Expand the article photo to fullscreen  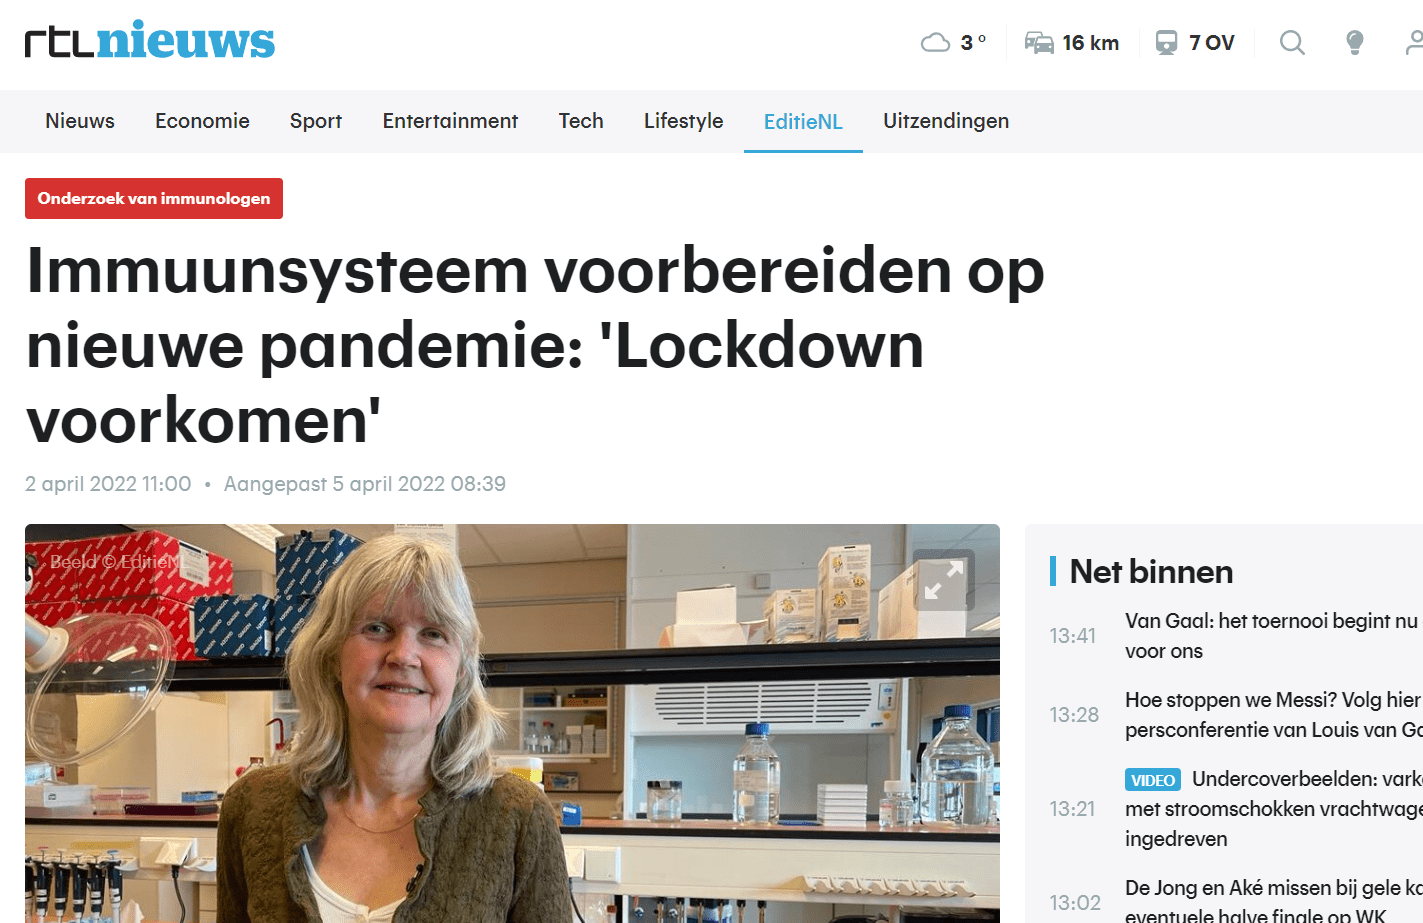pos(943,580)
